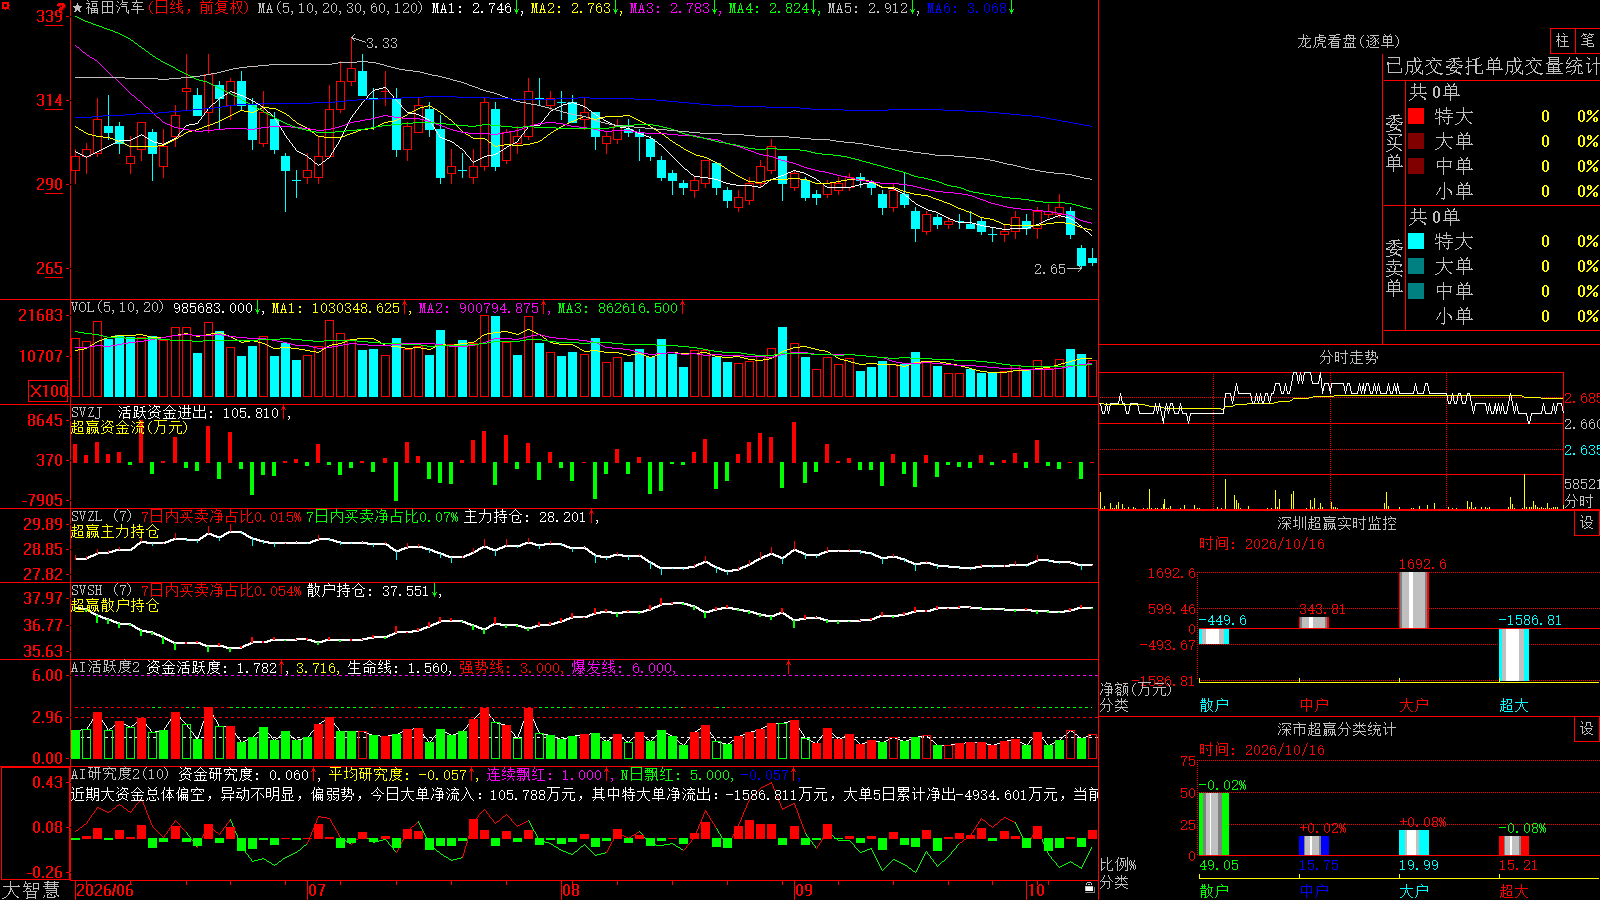The height and width of the screenshot is (900, 1600).
Task: Click the star icon before 福田汽车
Action: (78, 8)
